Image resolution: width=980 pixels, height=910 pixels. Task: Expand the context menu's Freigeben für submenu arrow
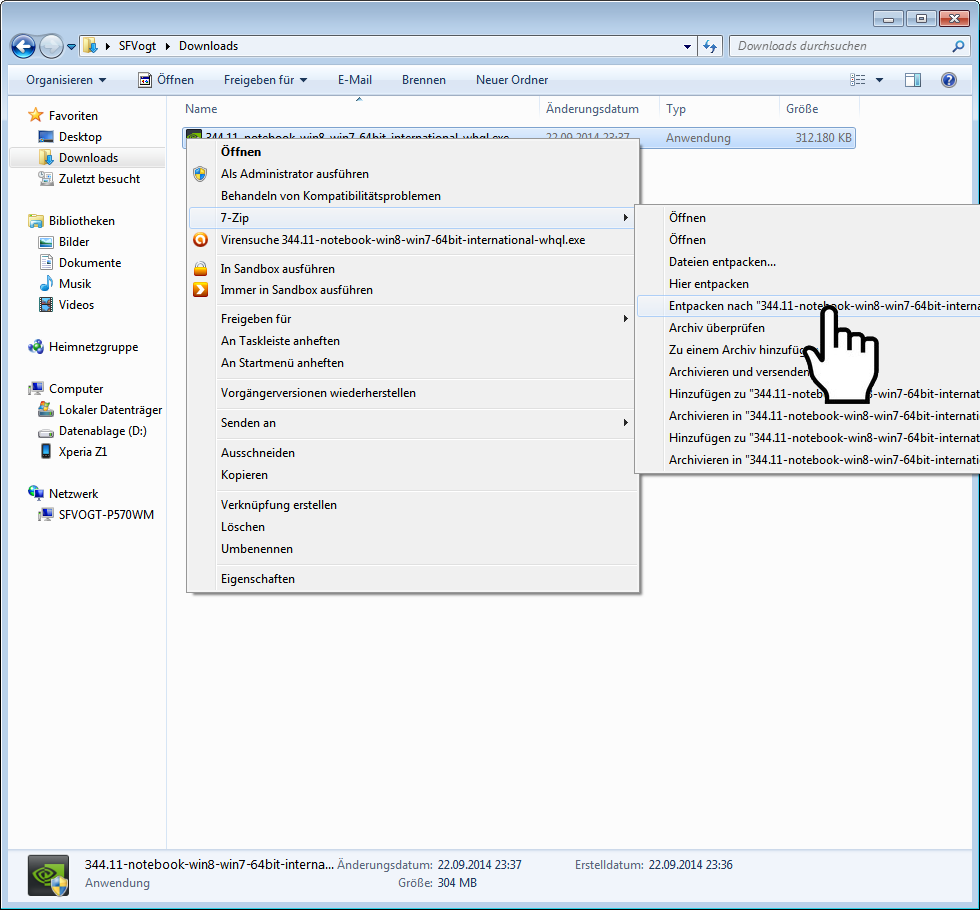625,319
